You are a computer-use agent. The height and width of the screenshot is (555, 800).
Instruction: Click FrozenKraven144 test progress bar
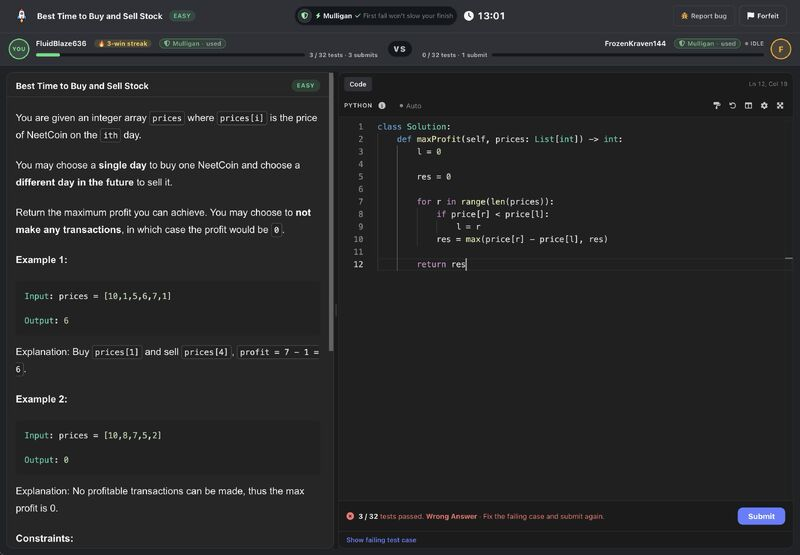click(628, 55)
